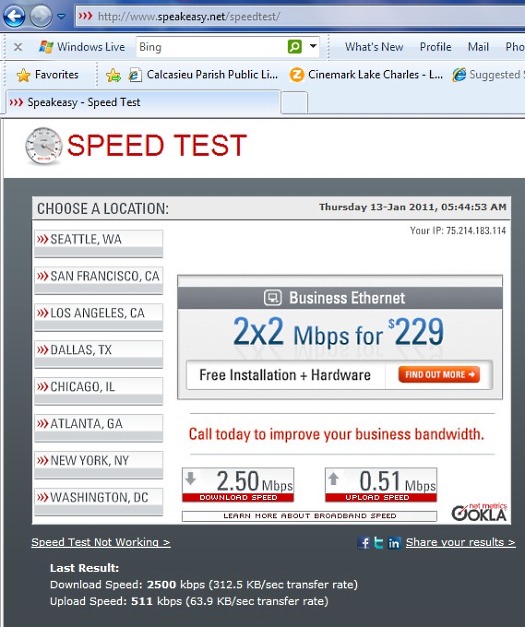Open the recent pages dropdown arrow
525x627 pixels.
[x=61, y=16]
